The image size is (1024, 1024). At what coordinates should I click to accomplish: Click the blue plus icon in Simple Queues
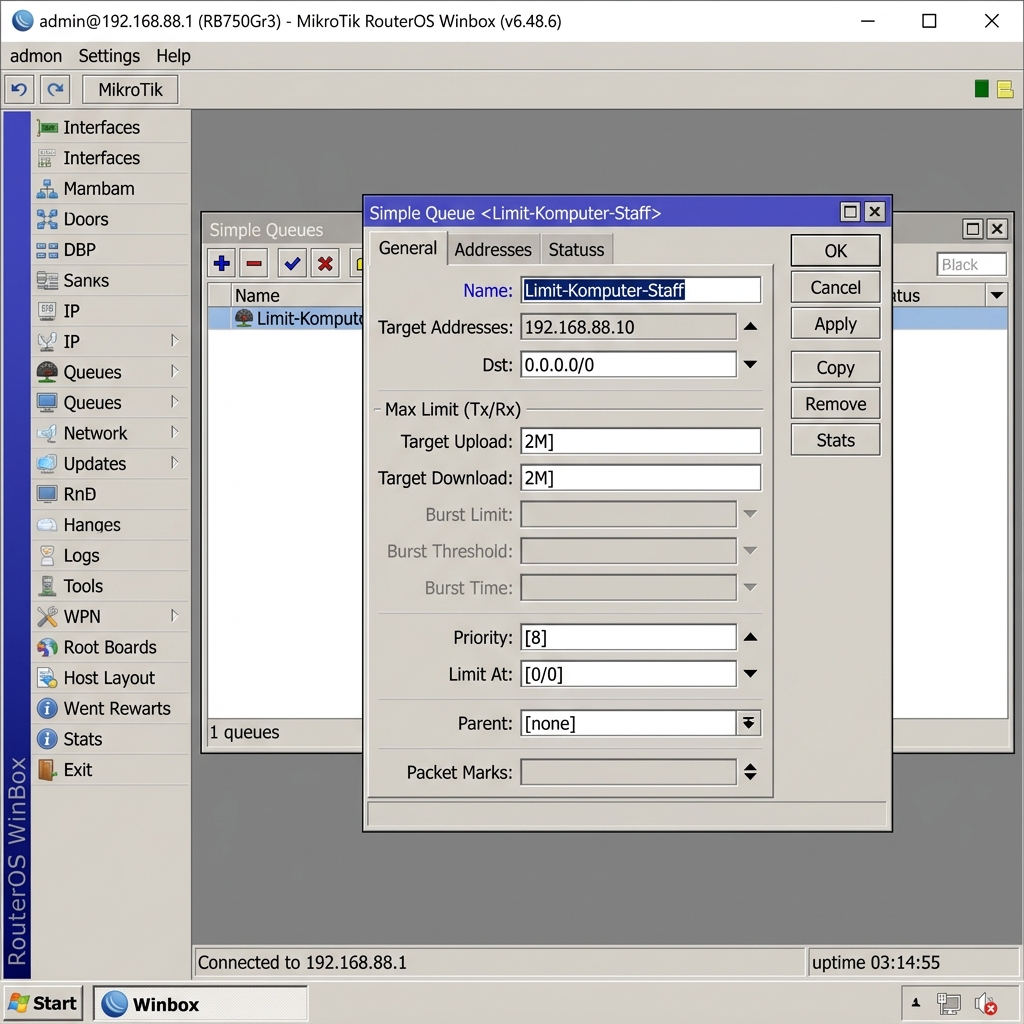tap(221, 263)
